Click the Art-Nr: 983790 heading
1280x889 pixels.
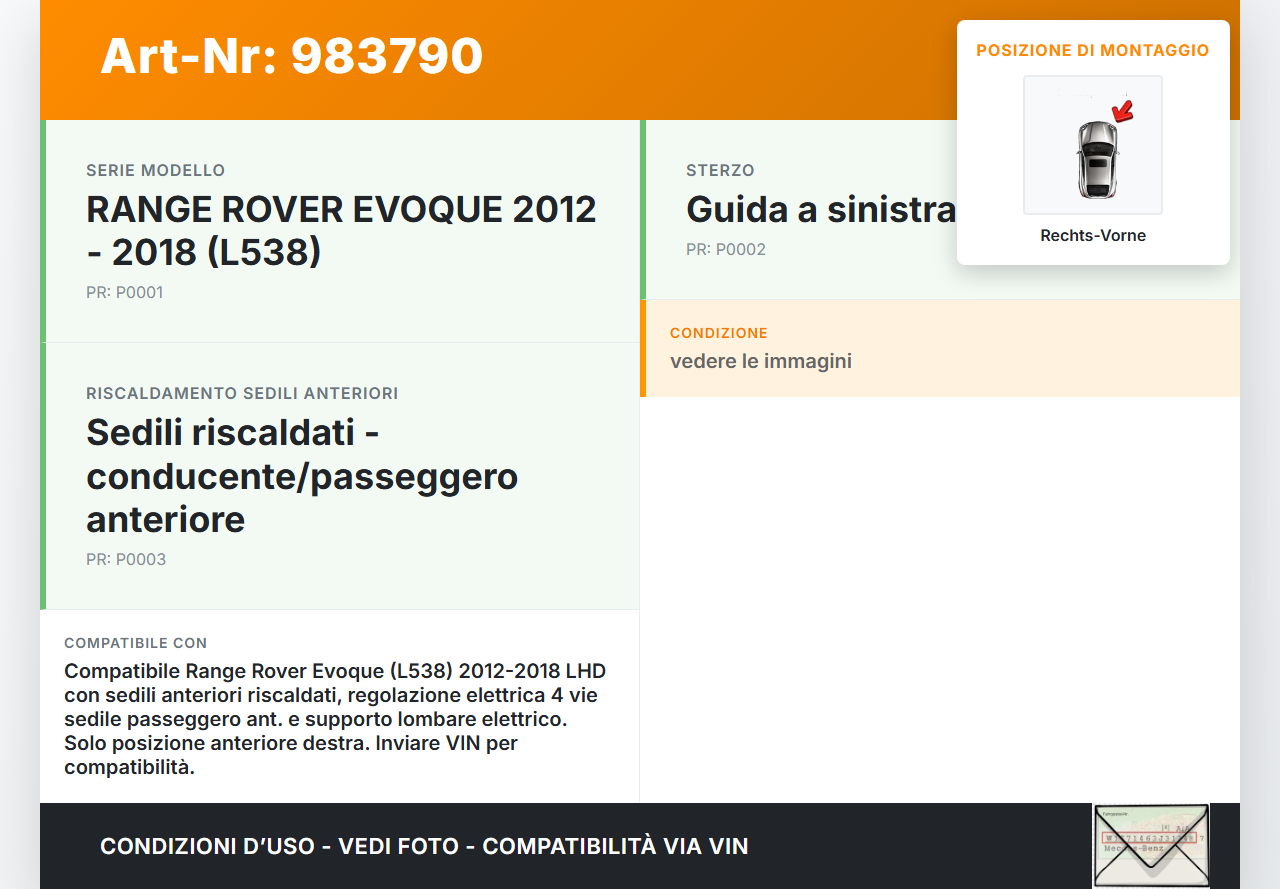pos(291,56)
